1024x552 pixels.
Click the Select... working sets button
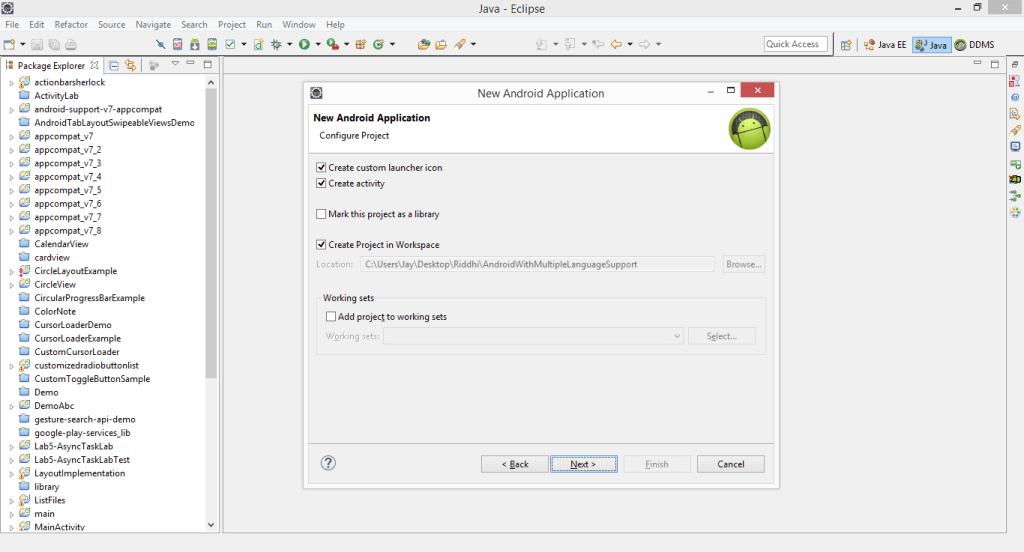[x=722, y=336]
